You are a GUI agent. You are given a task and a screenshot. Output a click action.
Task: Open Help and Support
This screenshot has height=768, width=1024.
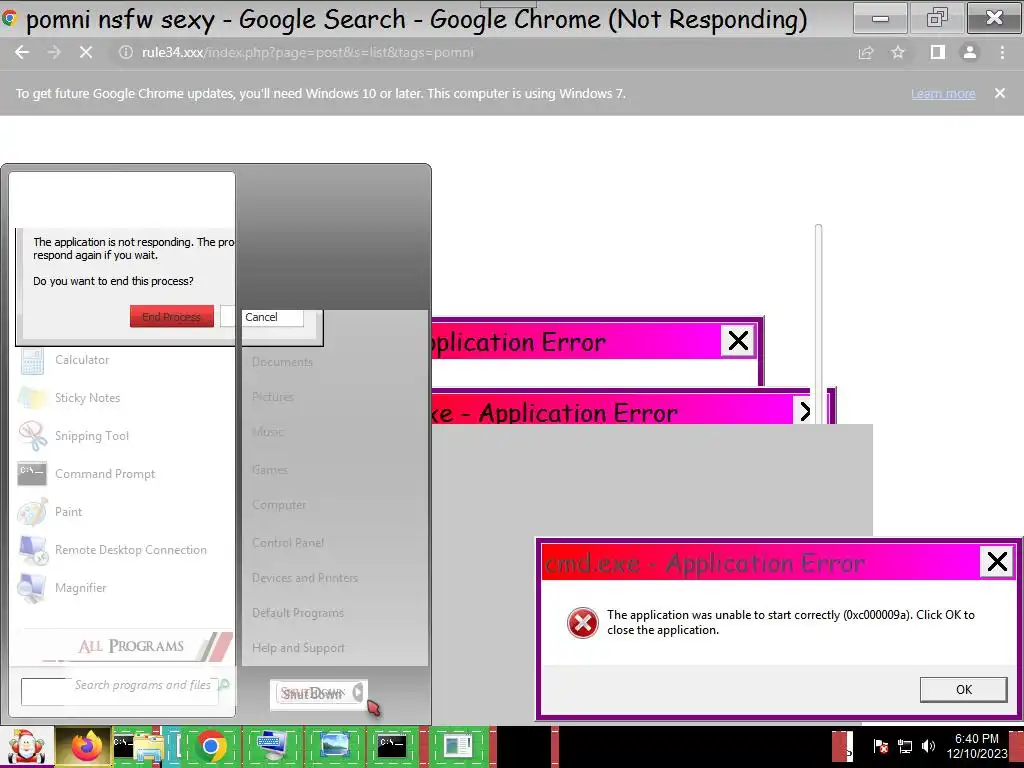(x=298, y=648)
